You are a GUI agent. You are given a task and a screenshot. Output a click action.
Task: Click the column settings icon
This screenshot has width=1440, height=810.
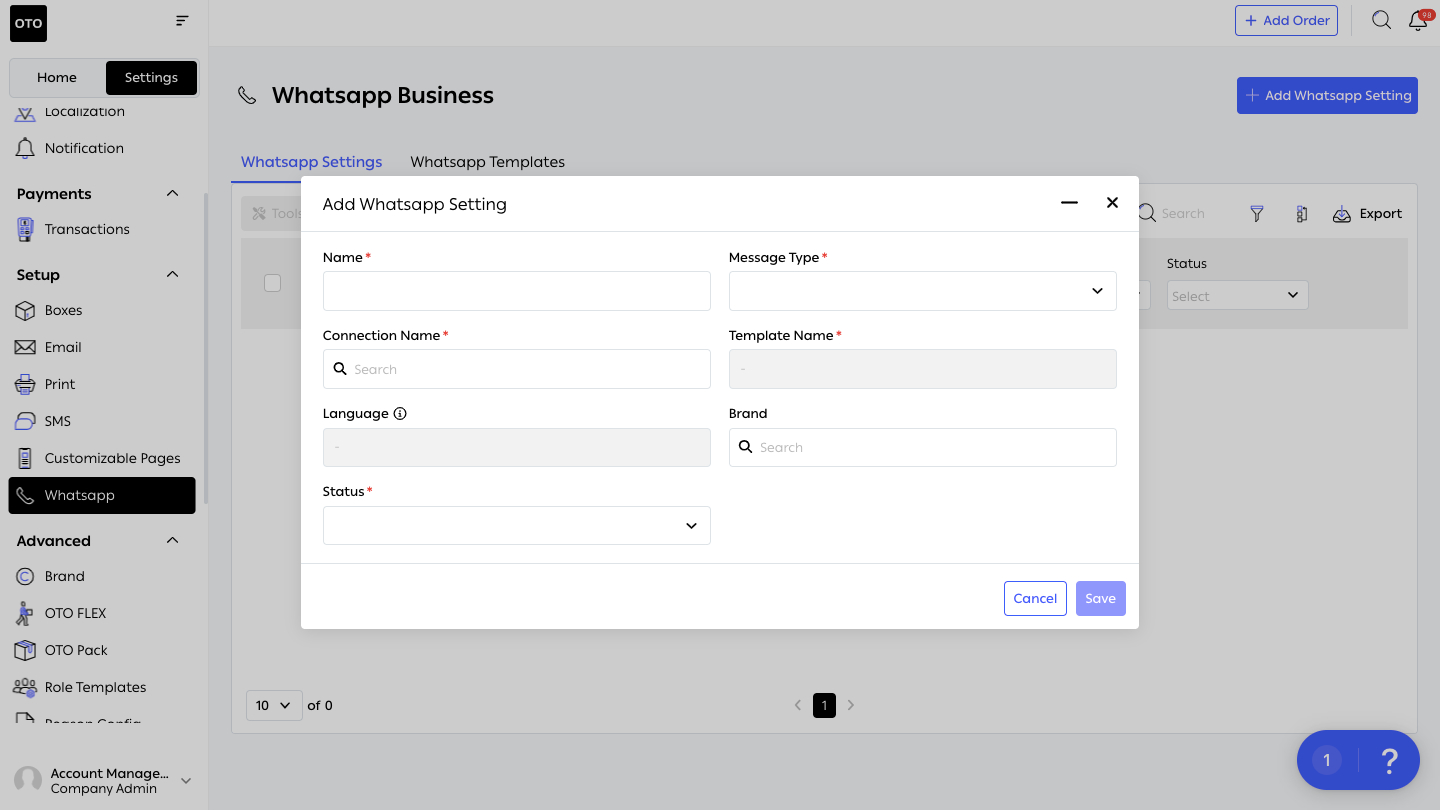1301,214
